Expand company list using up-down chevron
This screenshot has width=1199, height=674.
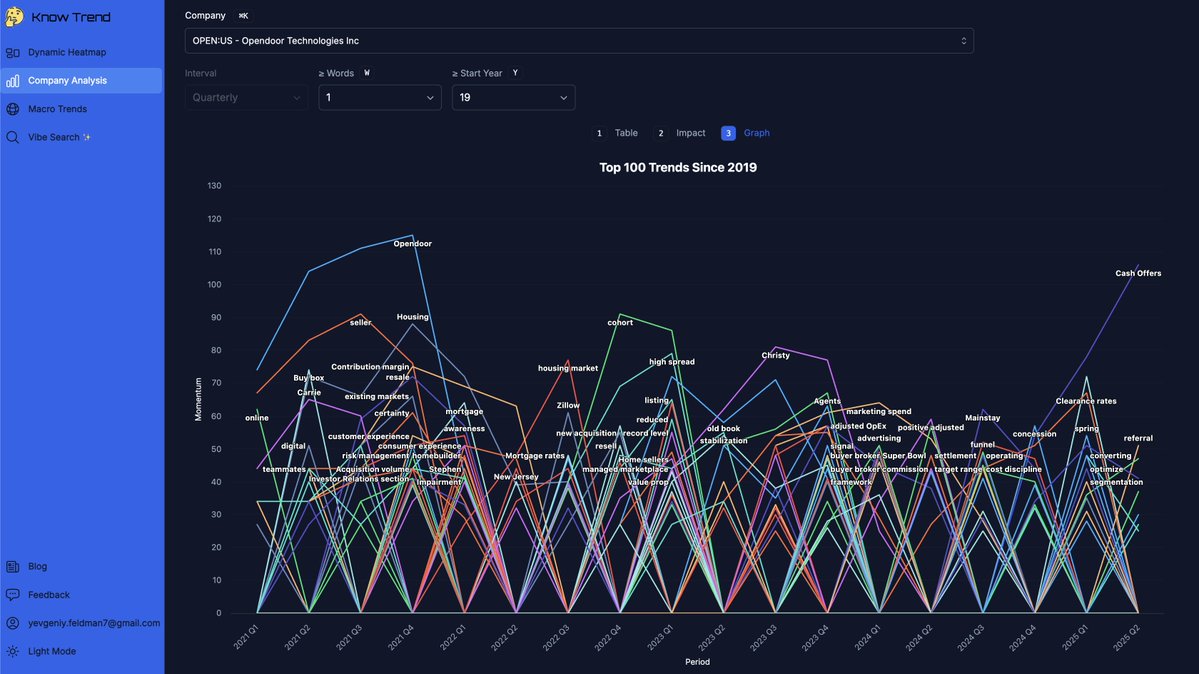(963, 41)
